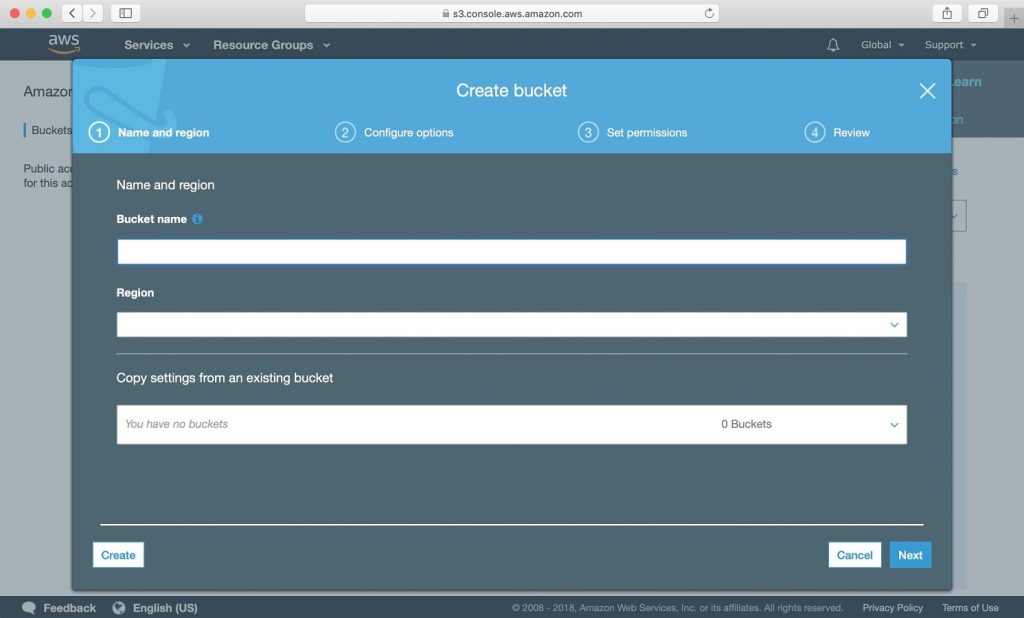Open the Terms of Use link
Screen dimensions: 1024x618
click(x=970, y=608)
